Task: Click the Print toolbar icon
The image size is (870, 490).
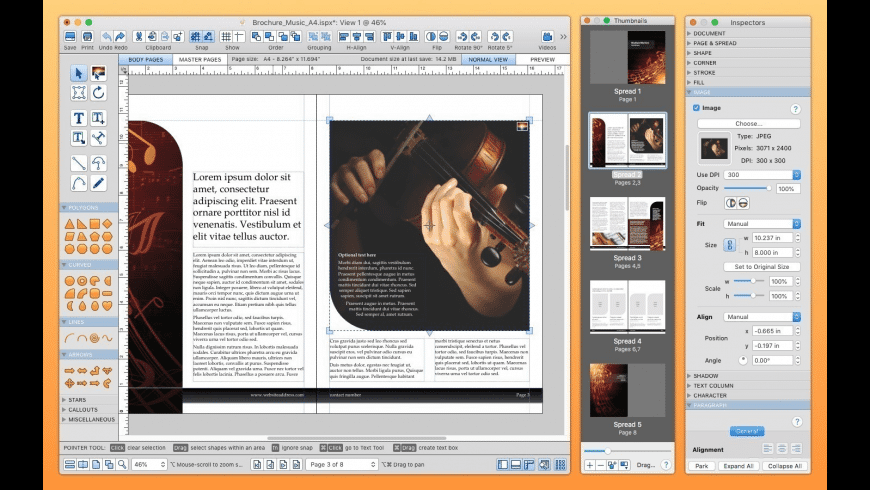Action: click(87, 37)
